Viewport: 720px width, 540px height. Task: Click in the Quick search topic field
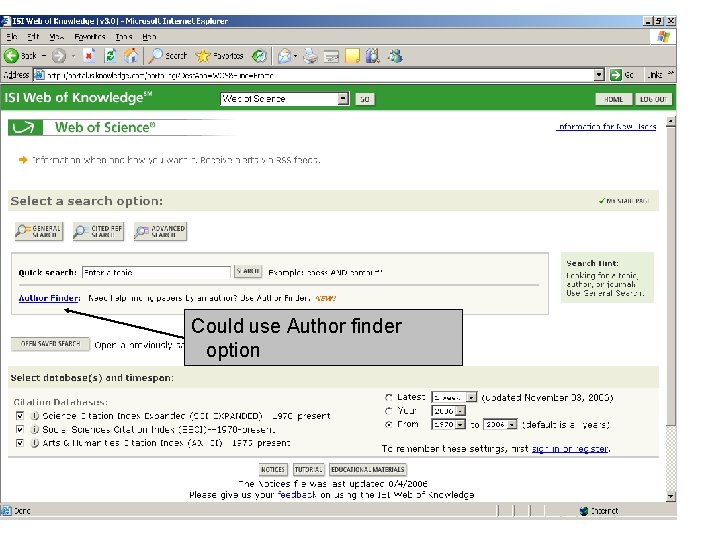pos(156,272)
